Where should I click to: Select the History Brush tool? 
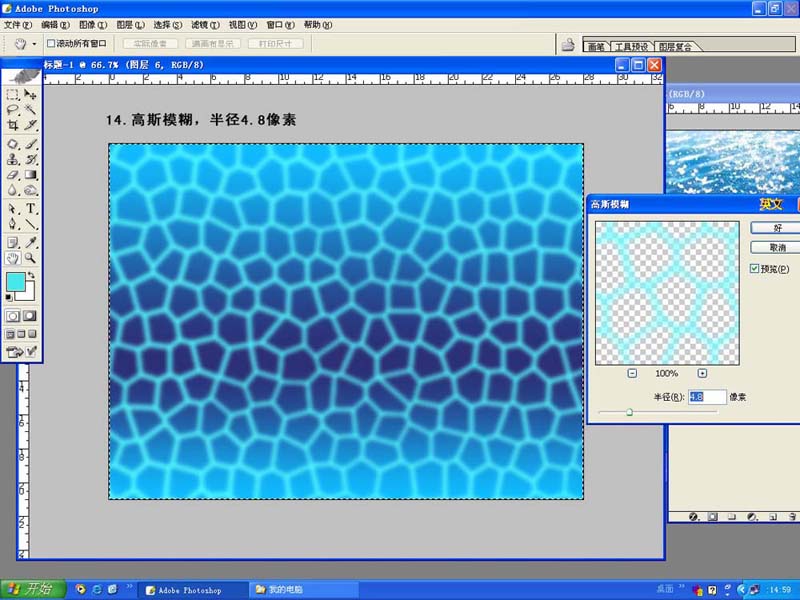(30, 159)
